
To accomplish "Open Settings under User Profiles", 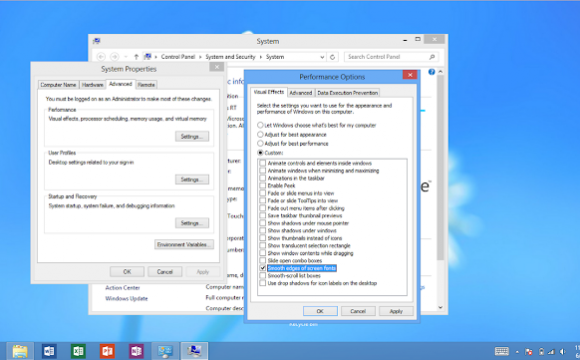I will [x=192, y=179].
